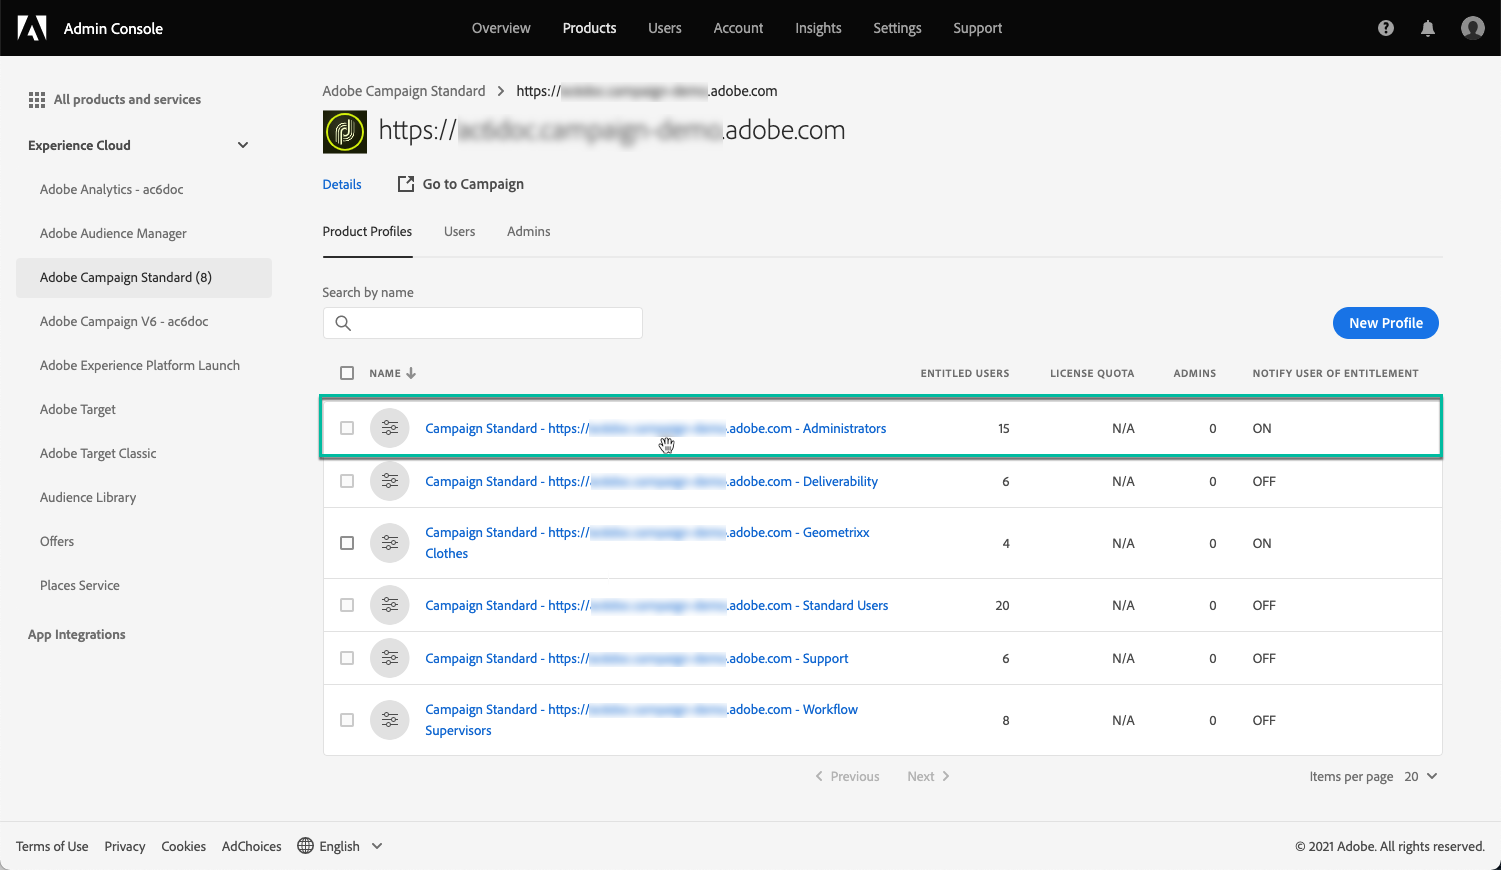Click the Adobe Campaign product logo icon
Viewport: 1501px width, 870px height.
pyautogui.click(x=345, y=132)
